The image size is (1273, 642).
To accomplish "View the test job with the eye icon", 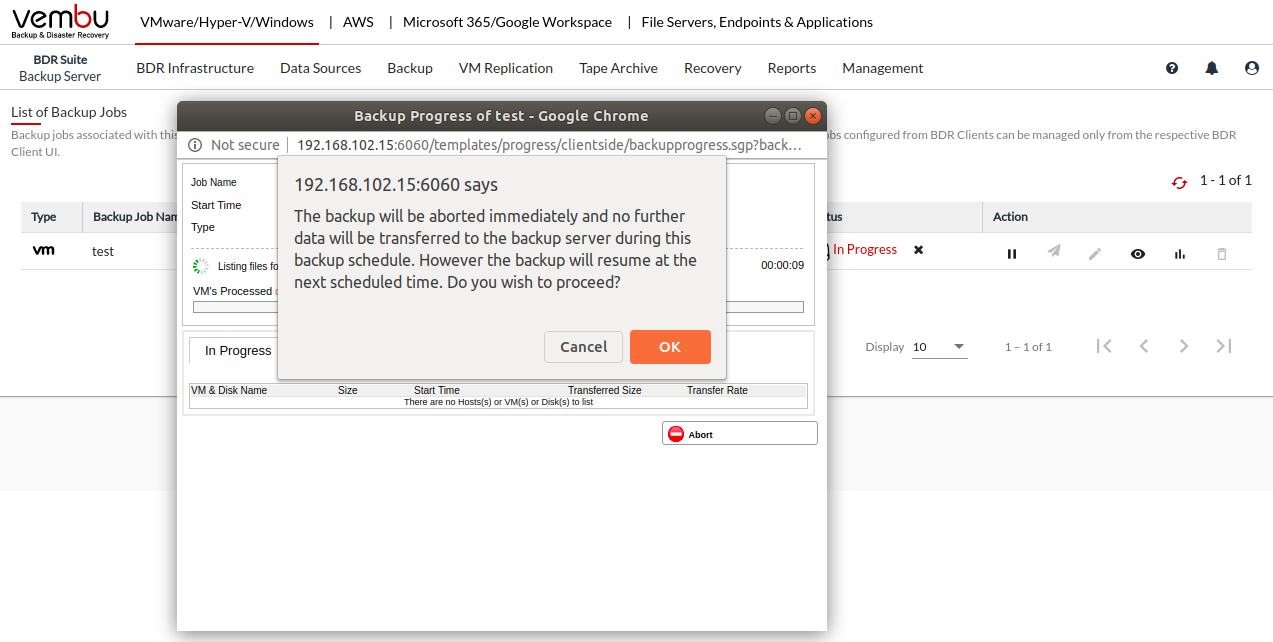I will click(1138, 254).
